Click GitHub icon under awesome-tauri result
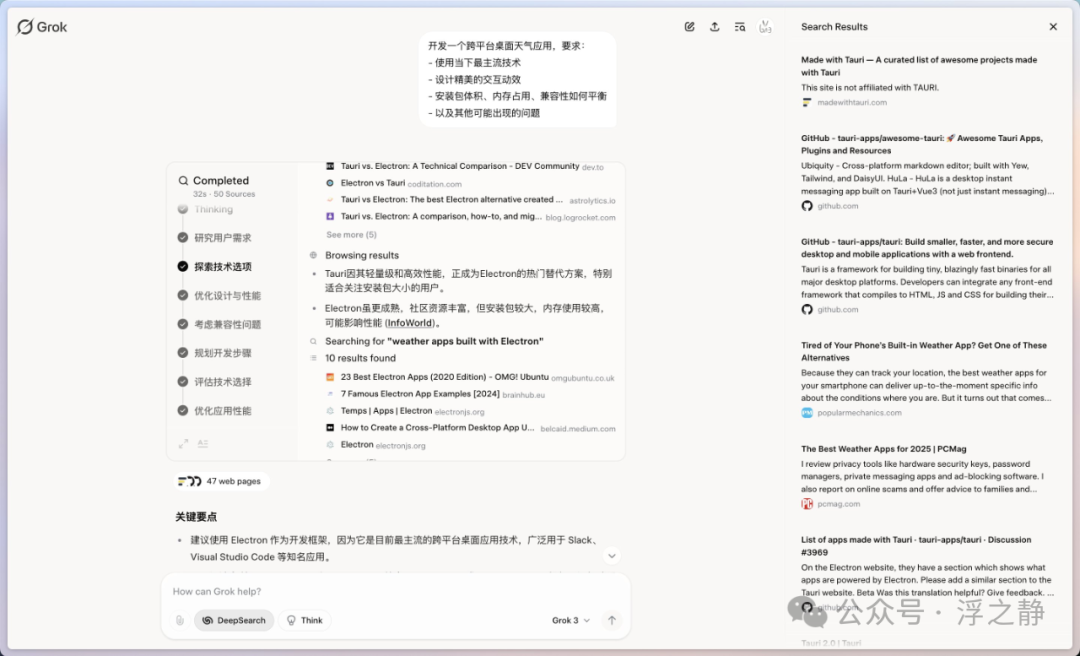 point(807,206)
